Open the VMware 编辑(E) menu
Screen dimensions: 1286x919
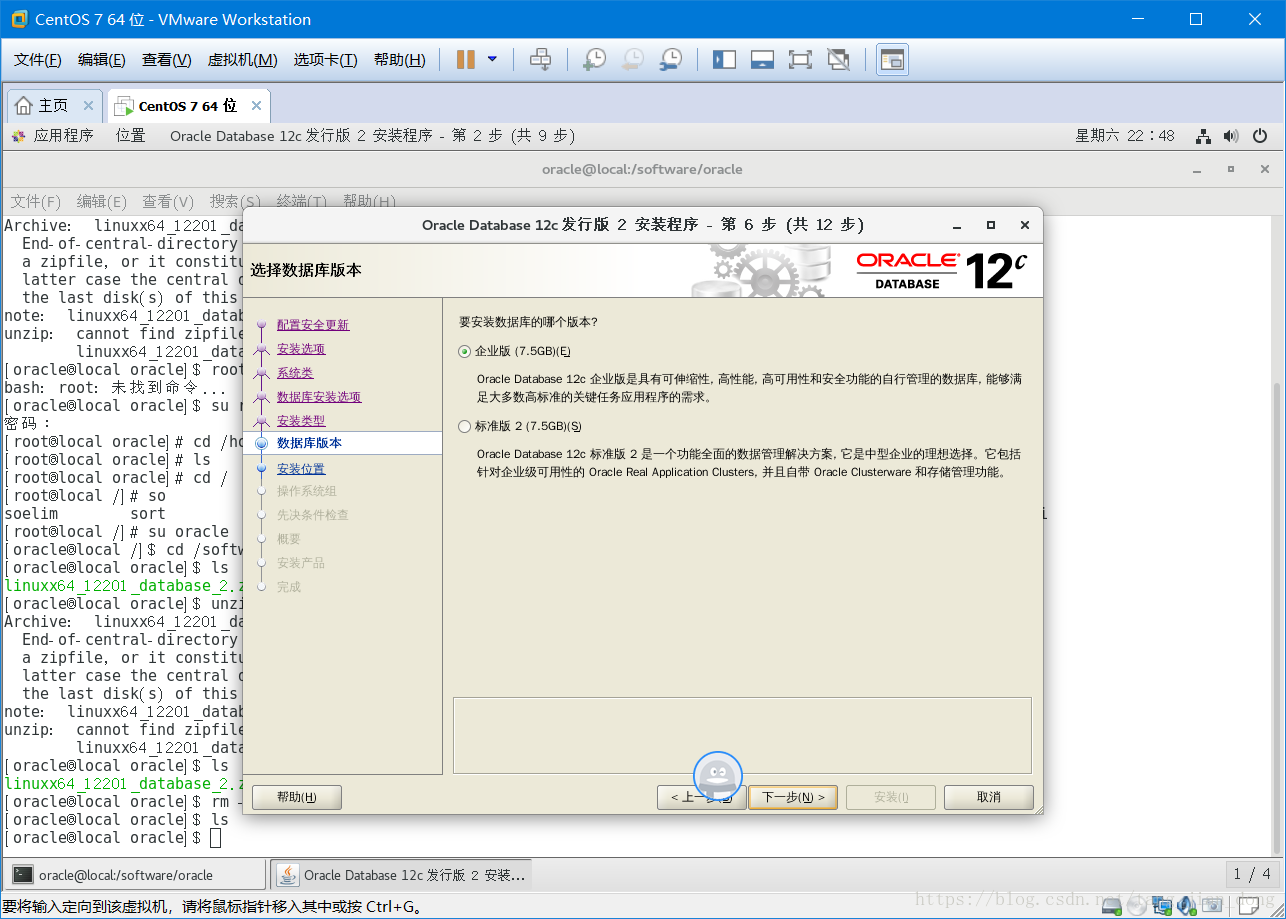point(102,60)
